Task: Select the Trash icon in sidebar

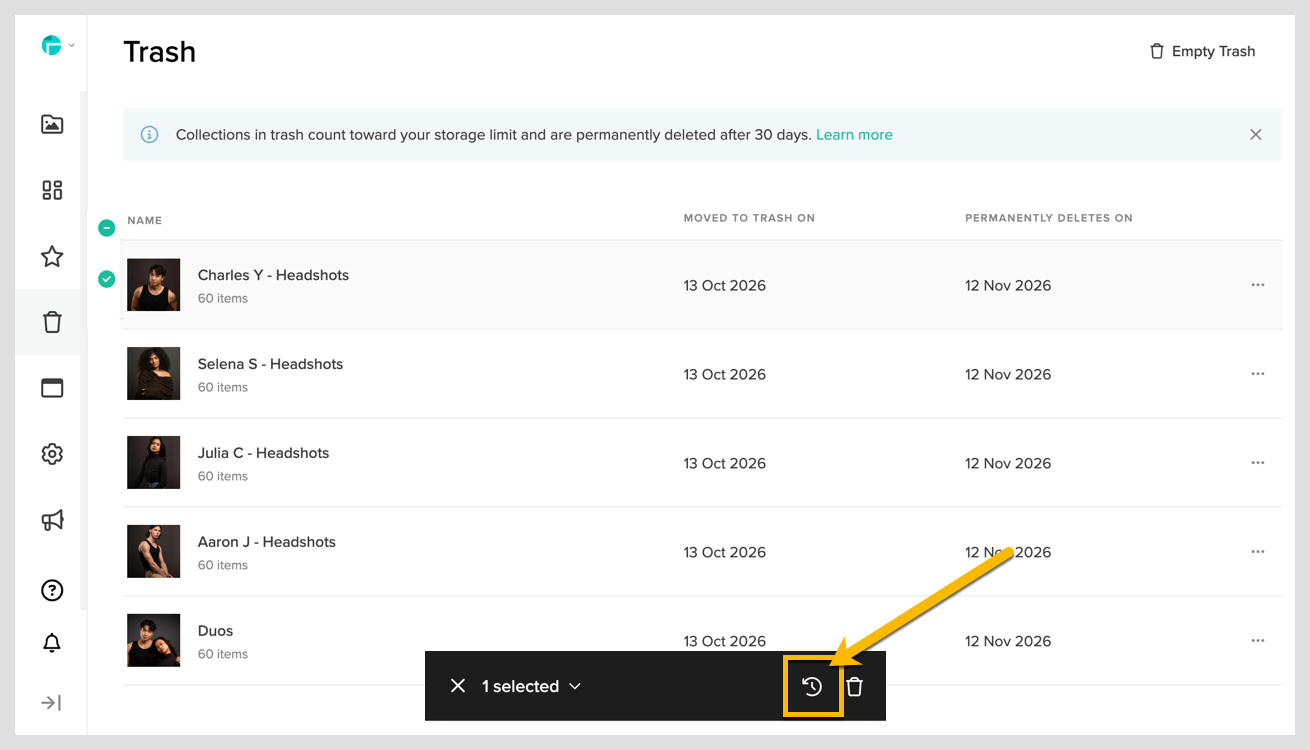Action: click(x=52, y=322)
